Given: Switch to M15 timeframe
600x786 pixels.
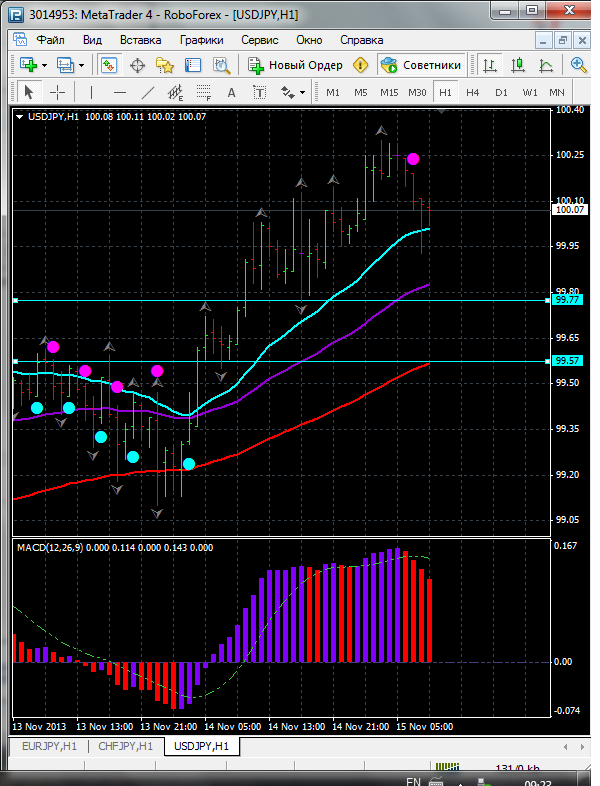Looking at the screenshot, I should [389, 93].
